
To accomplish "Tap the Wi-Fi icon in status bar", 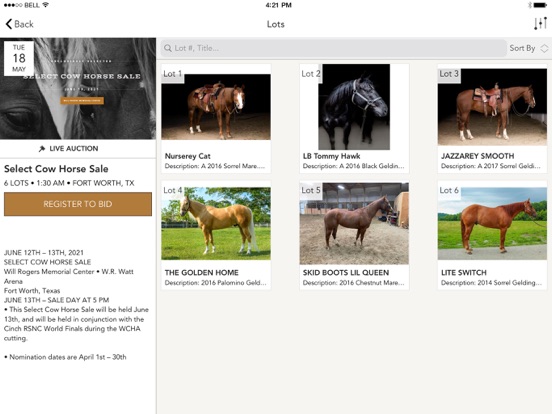I will (x=45, y=5).
